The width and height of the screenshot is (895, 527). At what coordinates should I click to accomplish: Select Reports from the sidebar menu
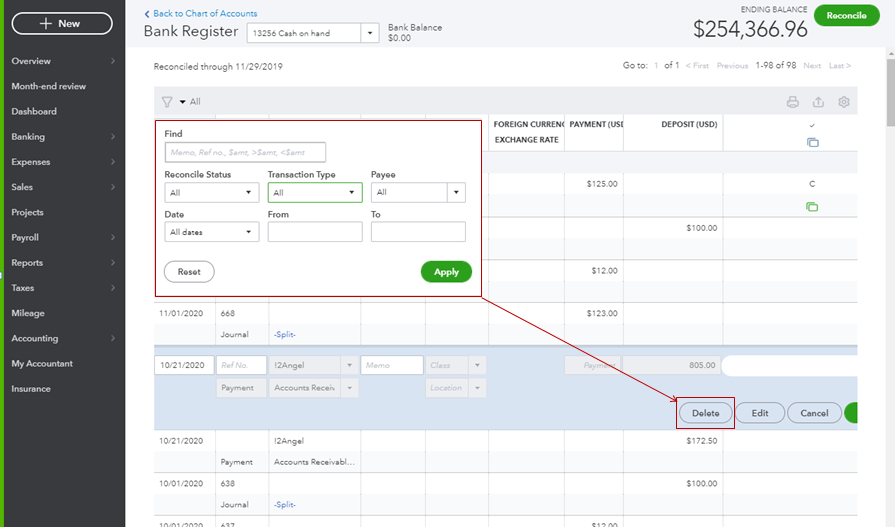click(x=27, y=263)
